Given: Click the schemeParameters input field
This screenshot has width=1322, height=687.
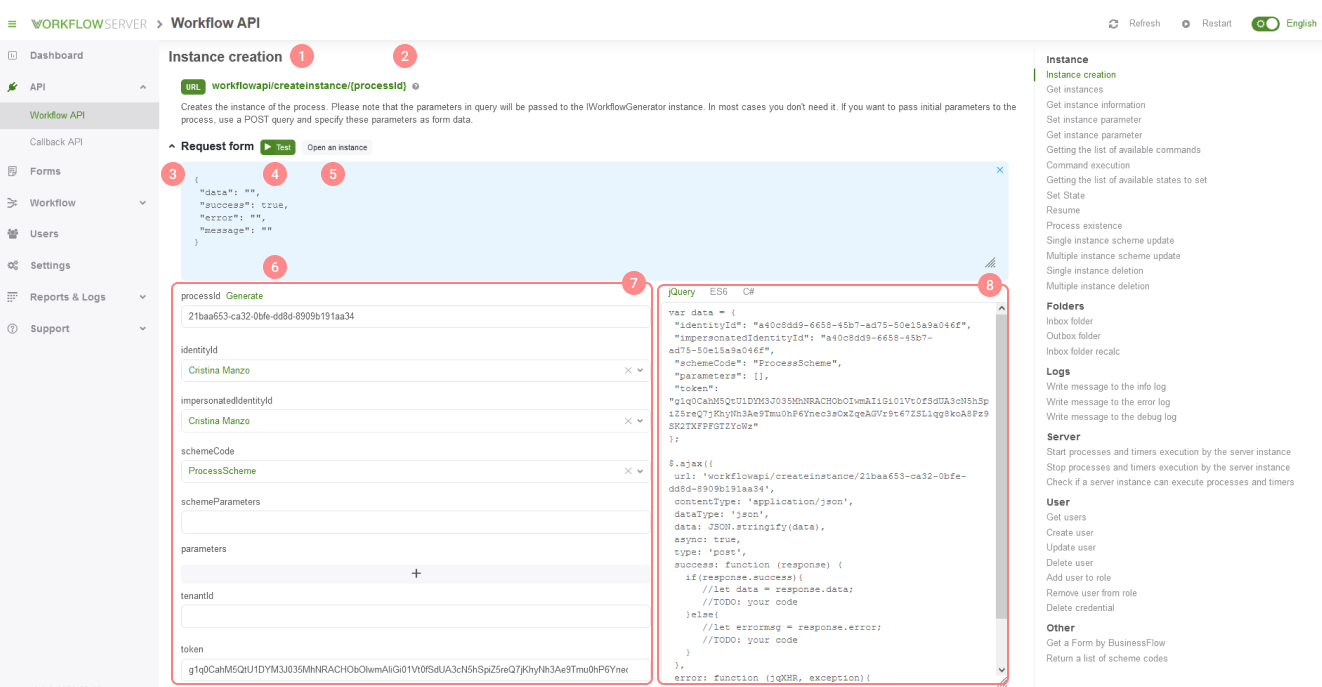Looking at the screenshot, I should [416, 522].
